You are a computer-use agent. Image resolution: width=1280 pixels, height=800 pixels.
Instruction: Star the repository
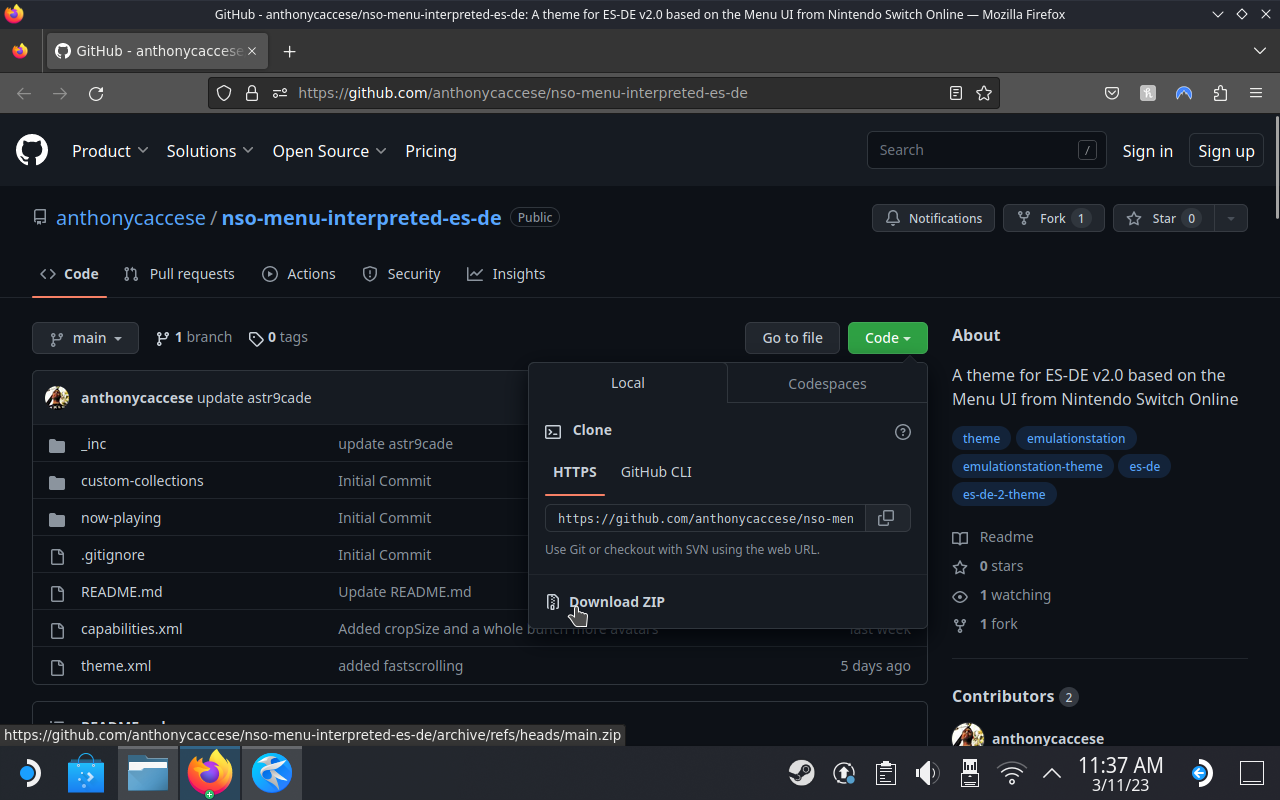pos(1163,218)
